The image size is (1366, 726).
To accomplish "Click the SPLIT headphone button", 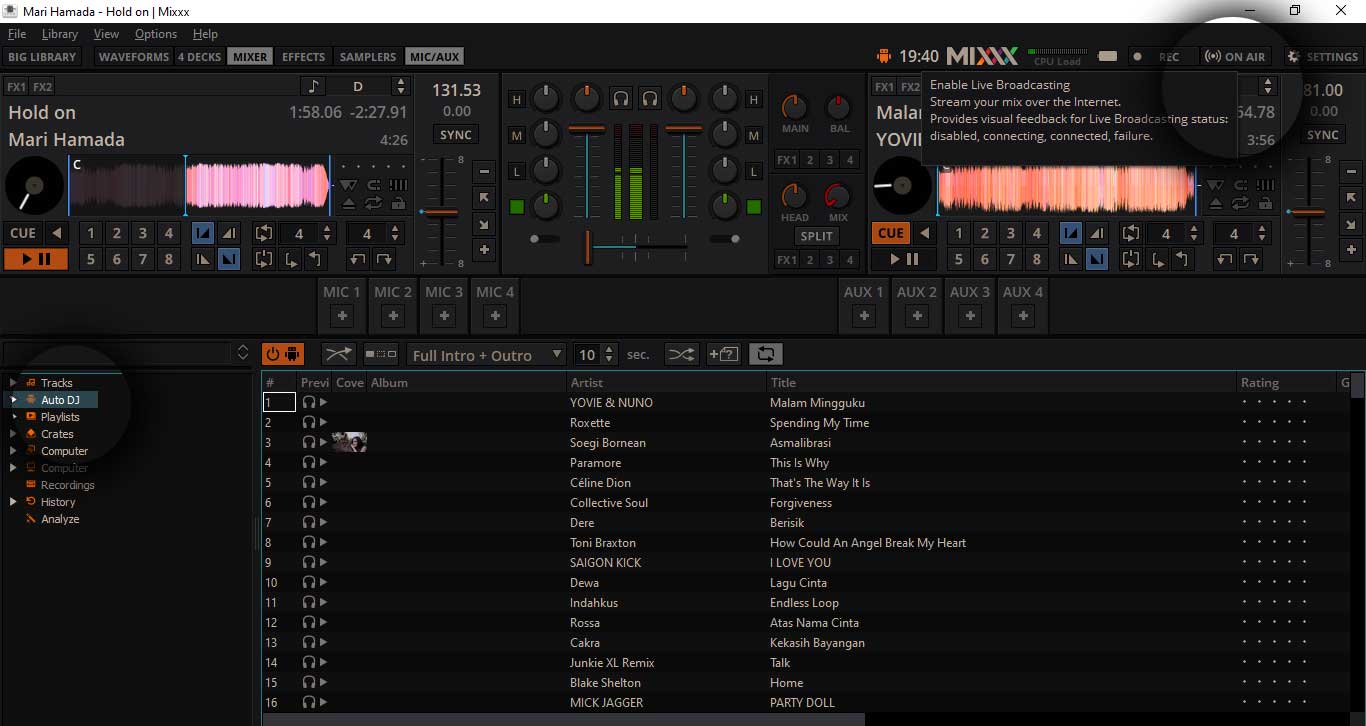I will coord(816,236).
